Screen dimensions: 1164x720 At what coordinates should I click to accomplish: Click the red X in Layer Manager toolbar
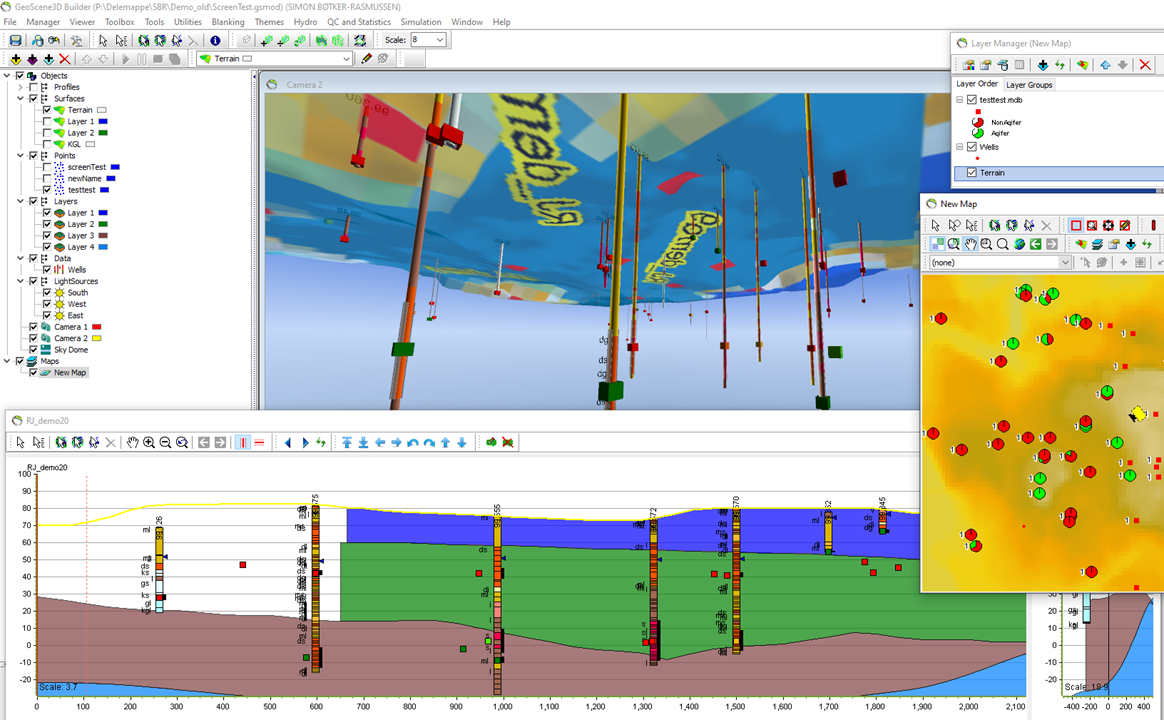point(1145,65)
